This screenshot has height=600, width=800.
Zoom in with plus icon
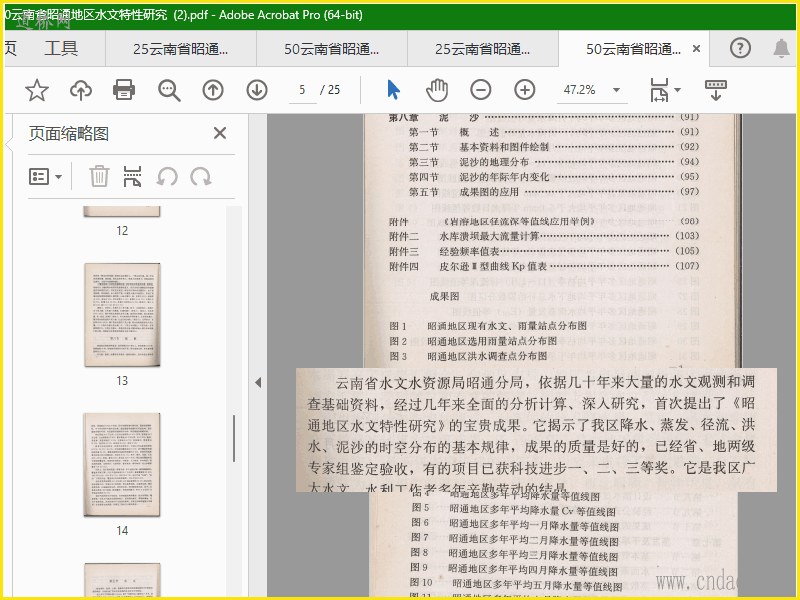pyautogui.click(x=524, y=90)
